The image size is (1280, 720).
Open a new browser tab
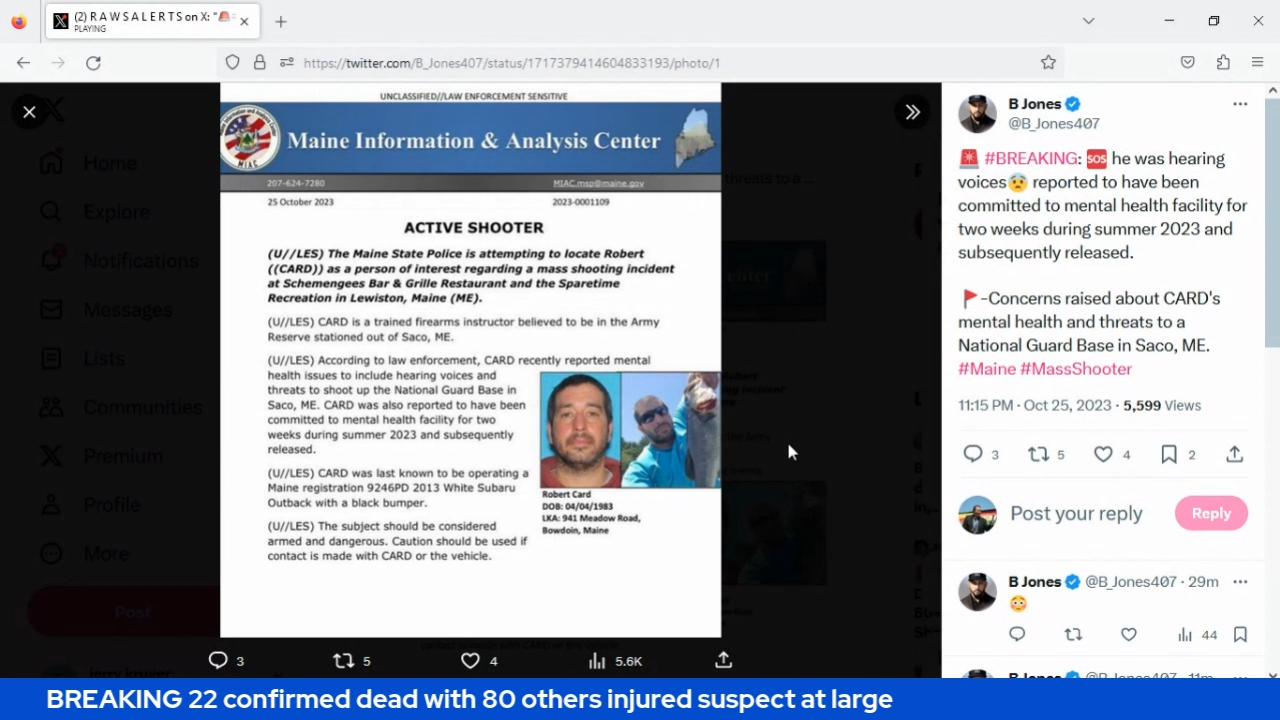tap(281, 21)
